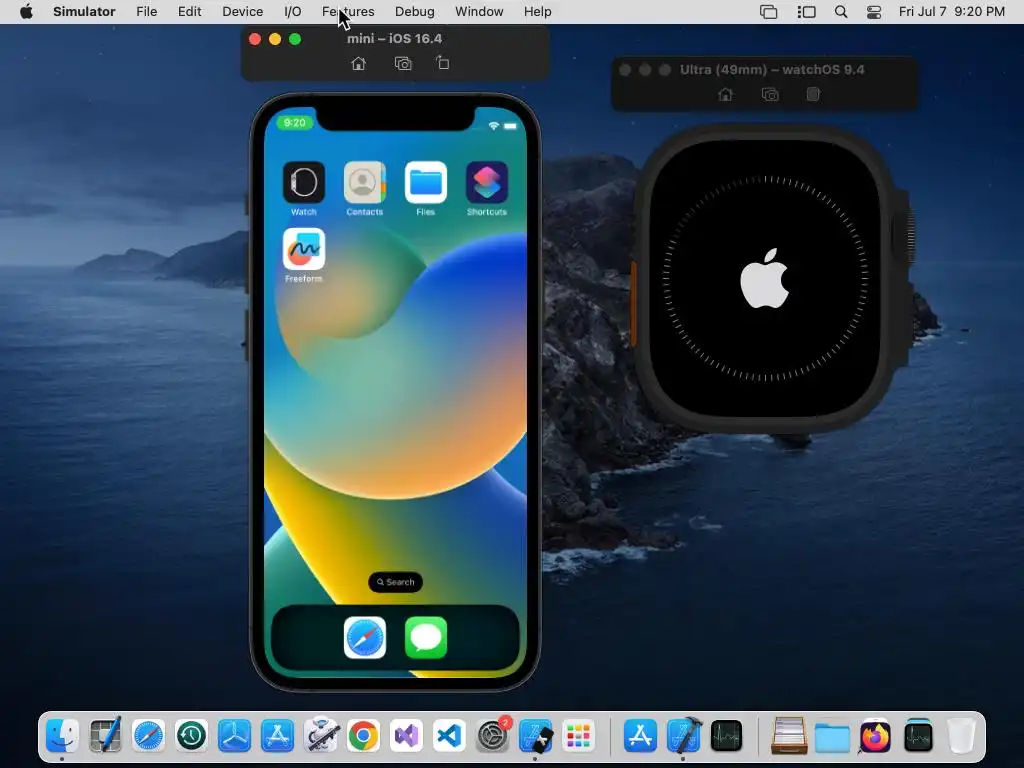Open the File menu
Viewport: 1024px width, 768px height.
(146, 12)
